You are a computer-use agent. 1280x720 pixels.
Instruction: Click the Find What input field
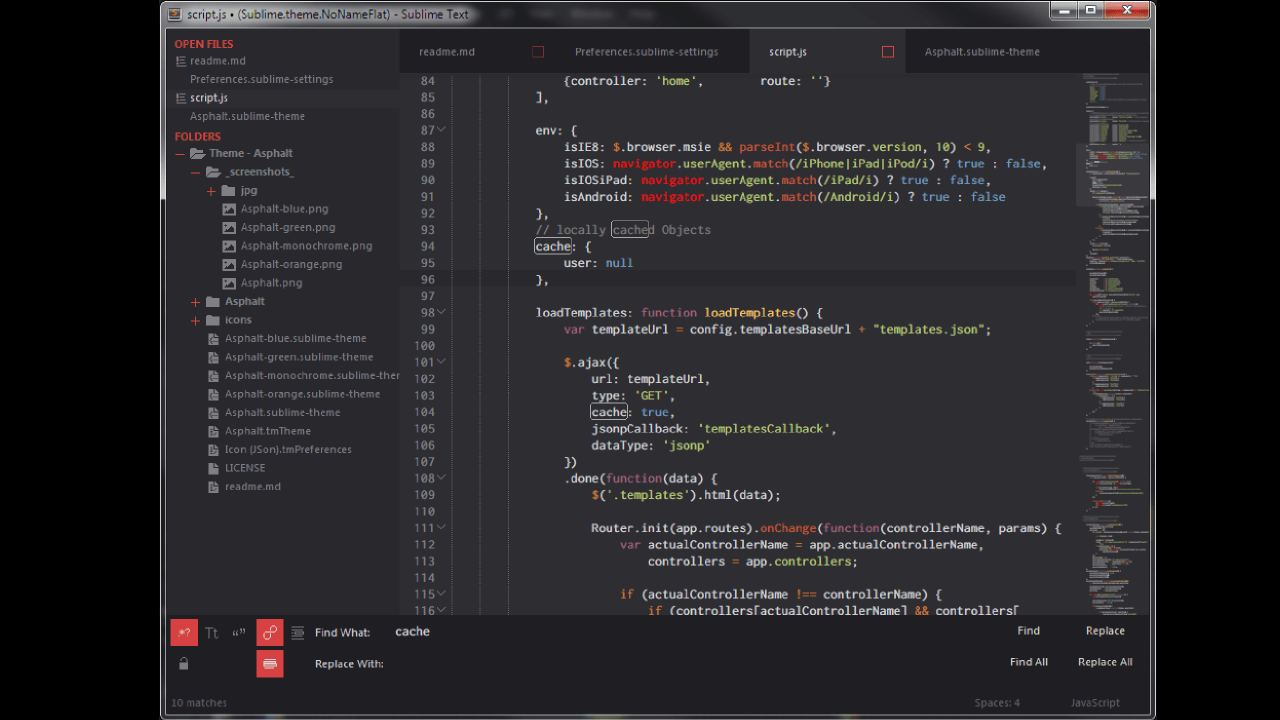pos(690,632)
